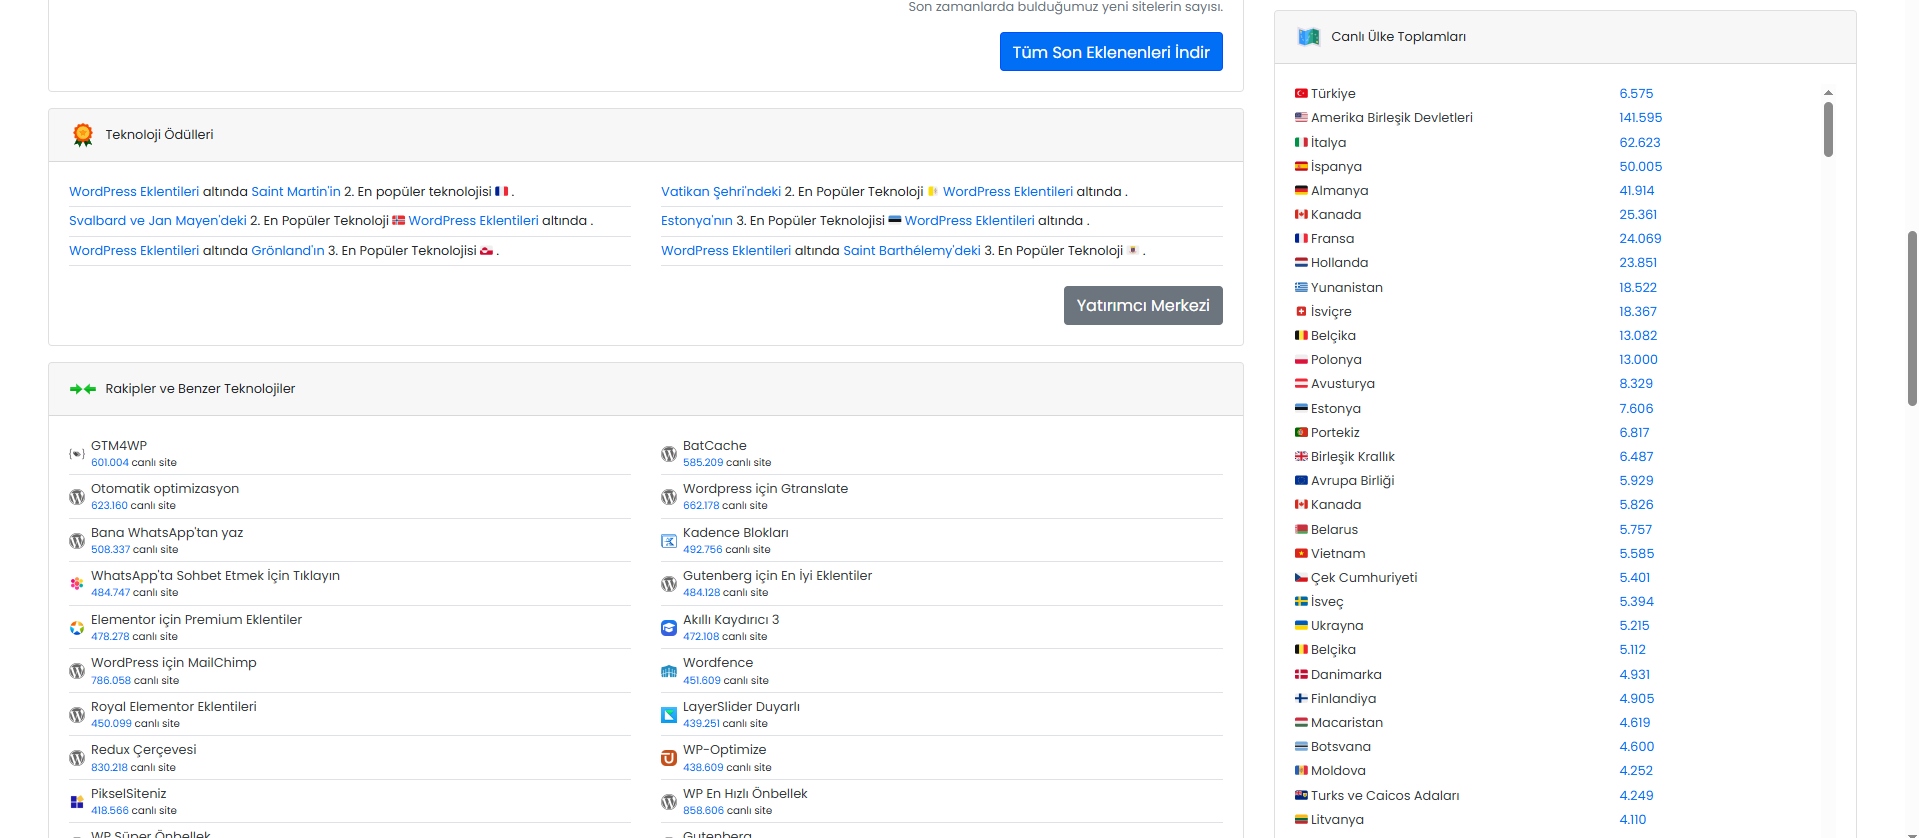The image size is (1919, 838).
Task: Open the Kadence Blokları technology name
Action: pos(736,533)
